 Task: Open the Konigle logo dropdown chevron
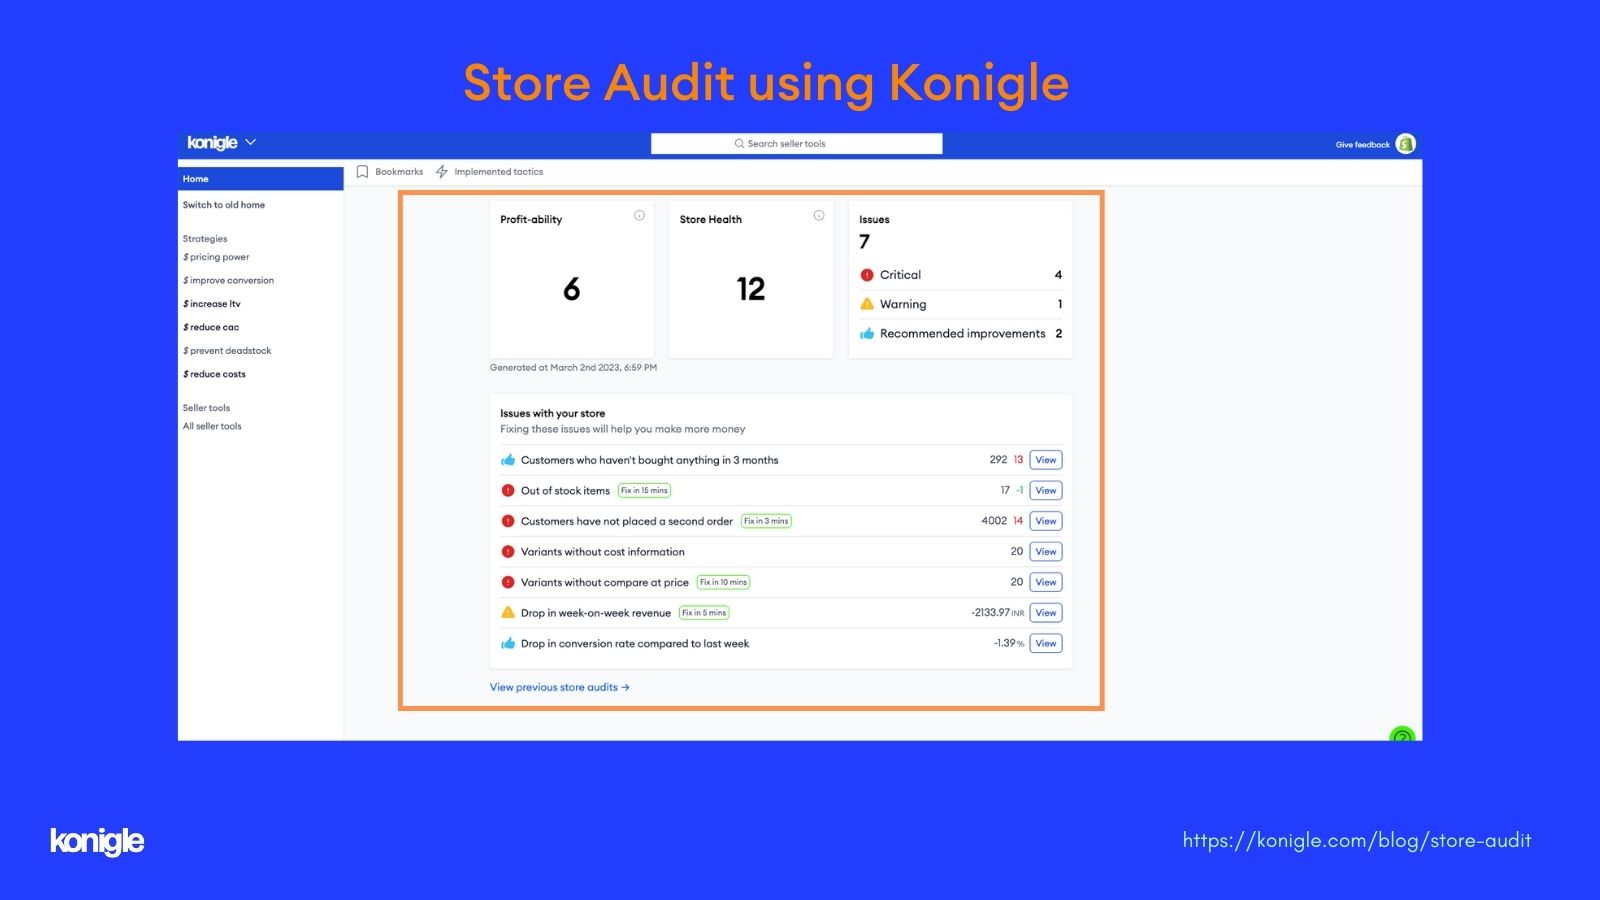[x=250, y=142]
